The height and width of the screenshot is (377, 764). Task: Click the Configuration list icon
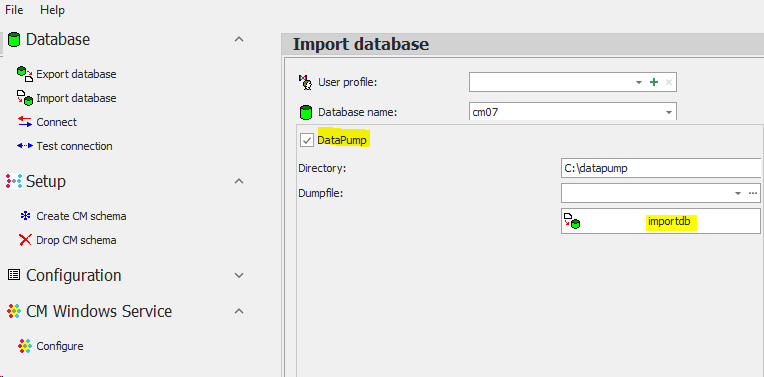click(x=14, y=275)
